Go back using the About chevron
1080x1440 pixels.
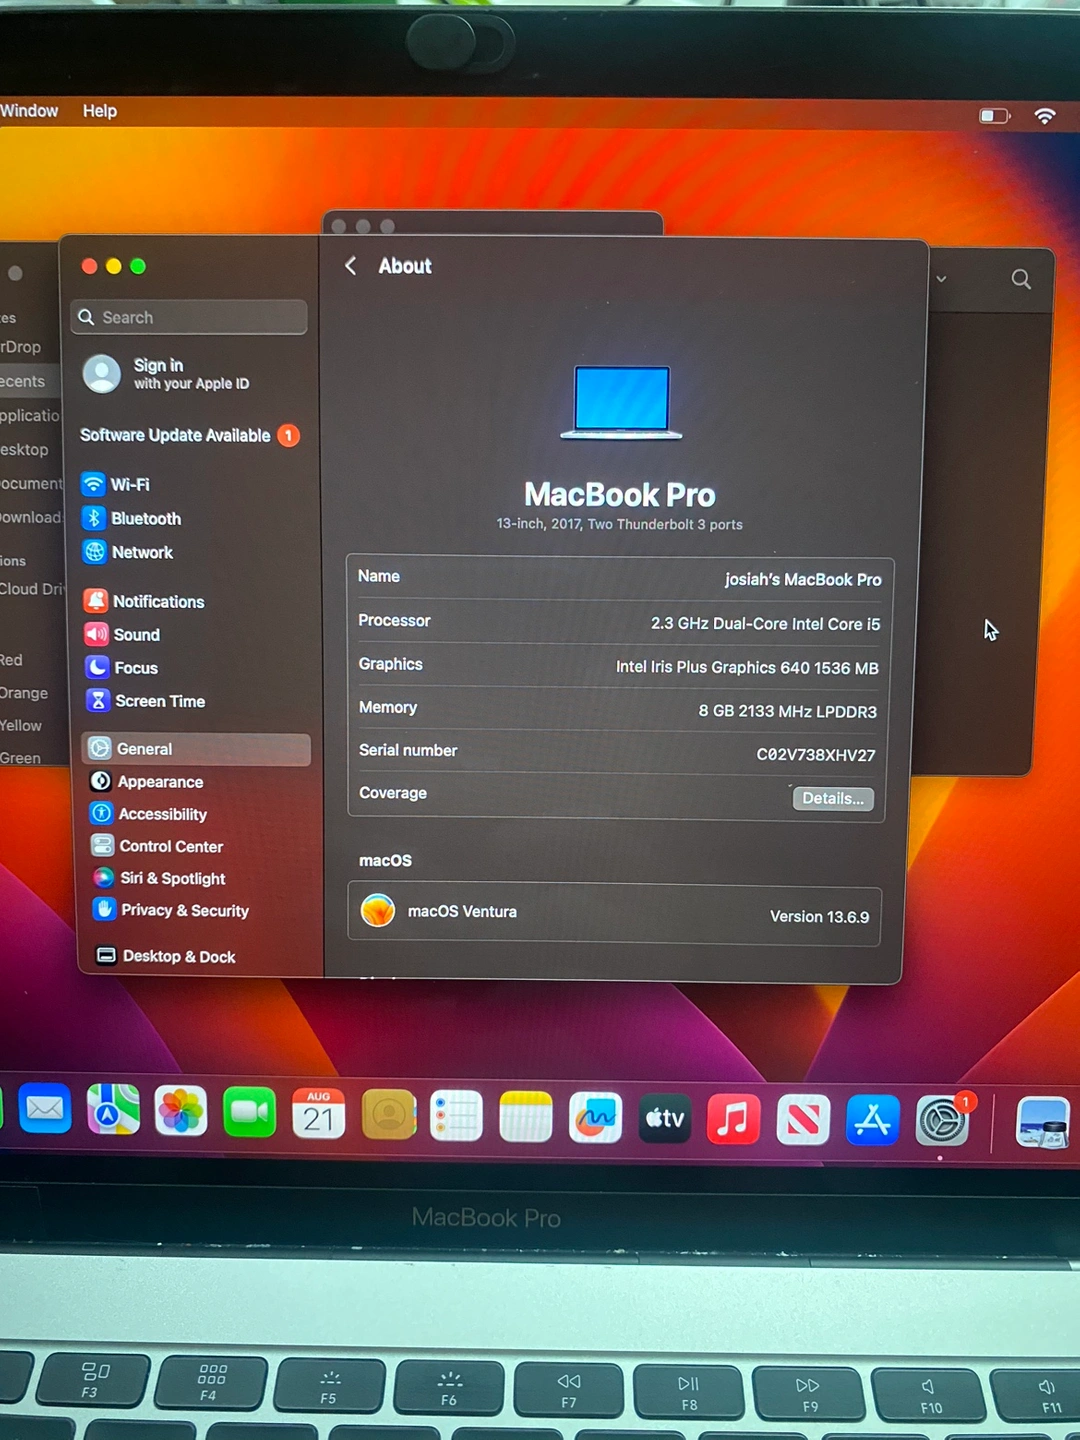tap(351, 266)
